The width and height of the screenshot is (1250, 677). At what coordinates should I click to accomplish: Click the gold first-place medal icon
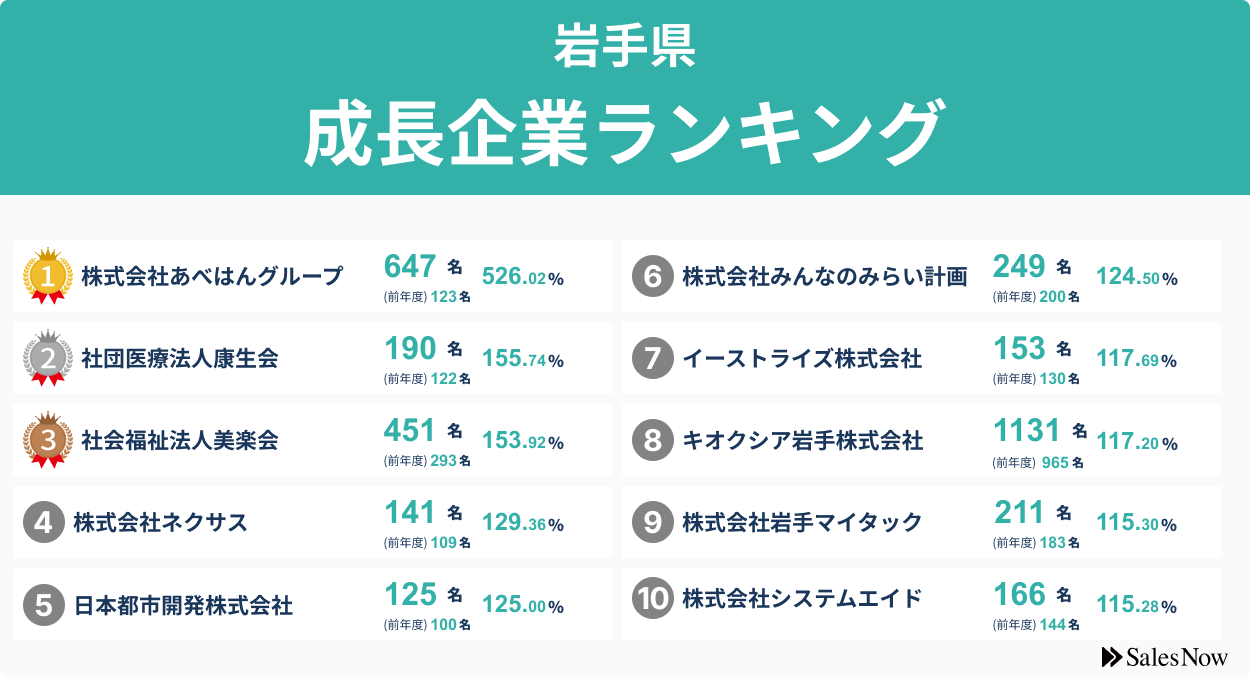48,276
